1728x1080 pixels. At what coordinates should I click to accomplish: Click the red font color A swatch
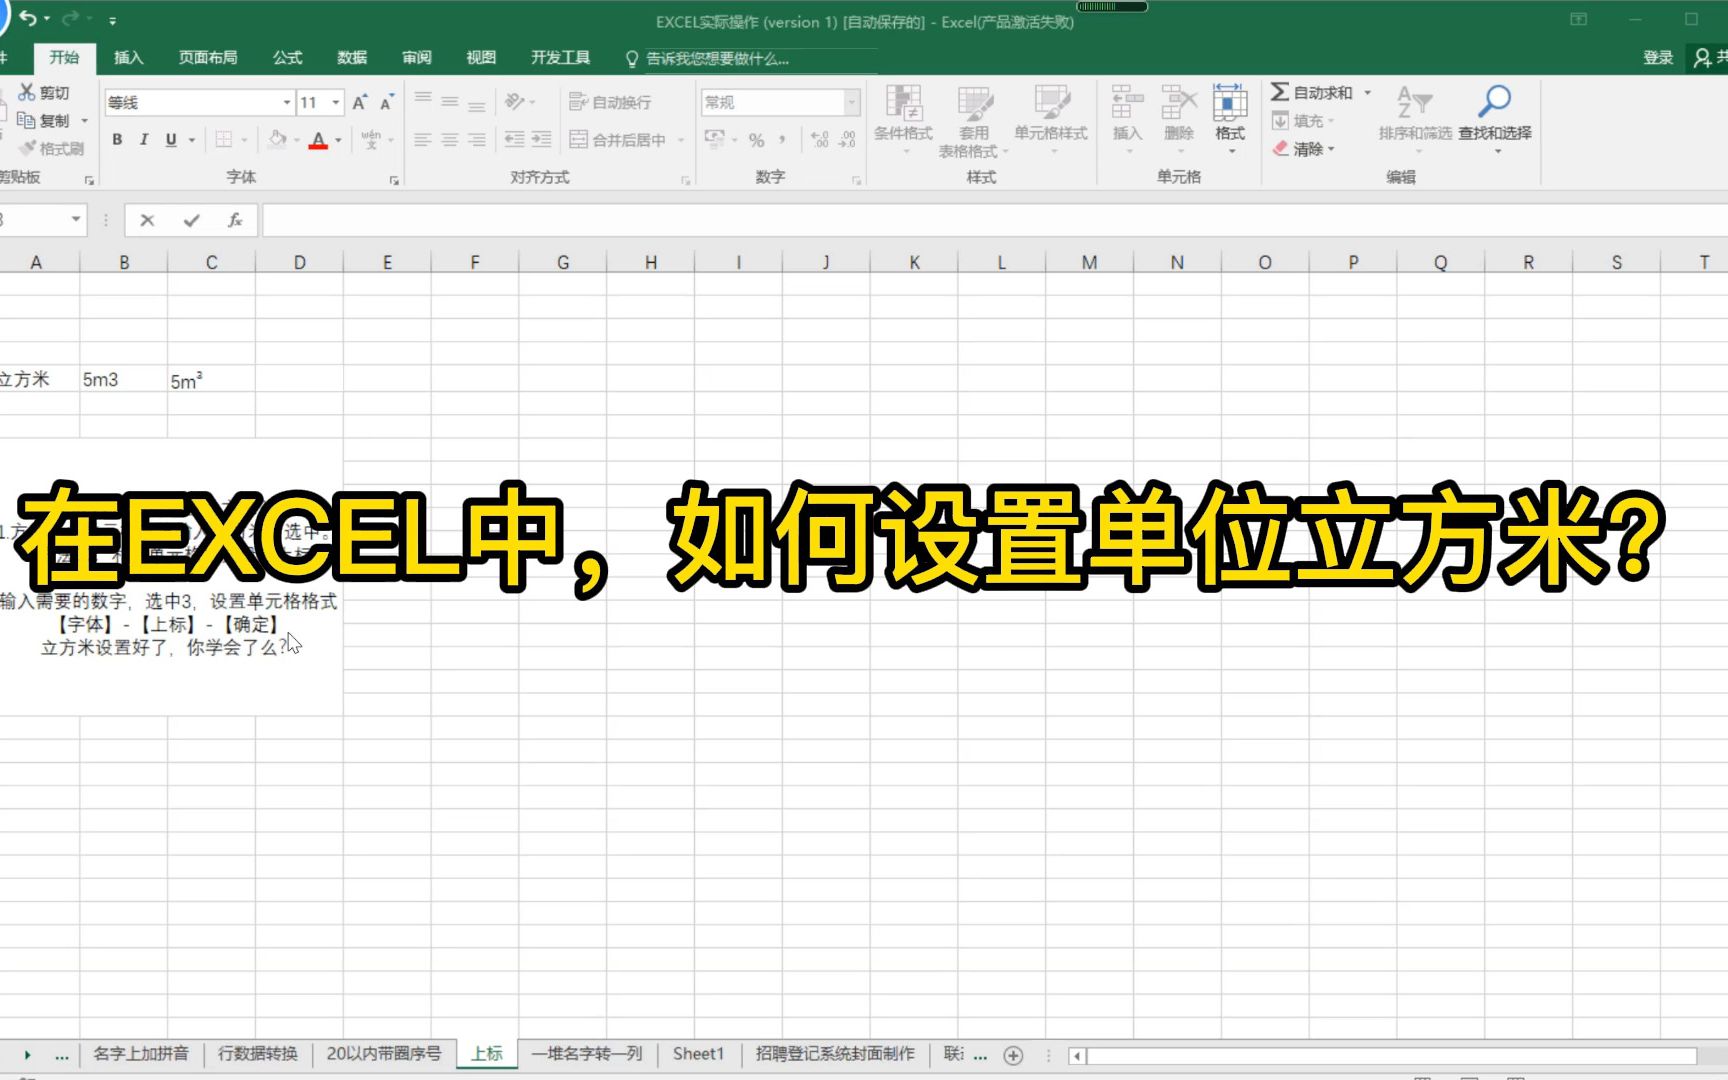click(x=318, y=140)
